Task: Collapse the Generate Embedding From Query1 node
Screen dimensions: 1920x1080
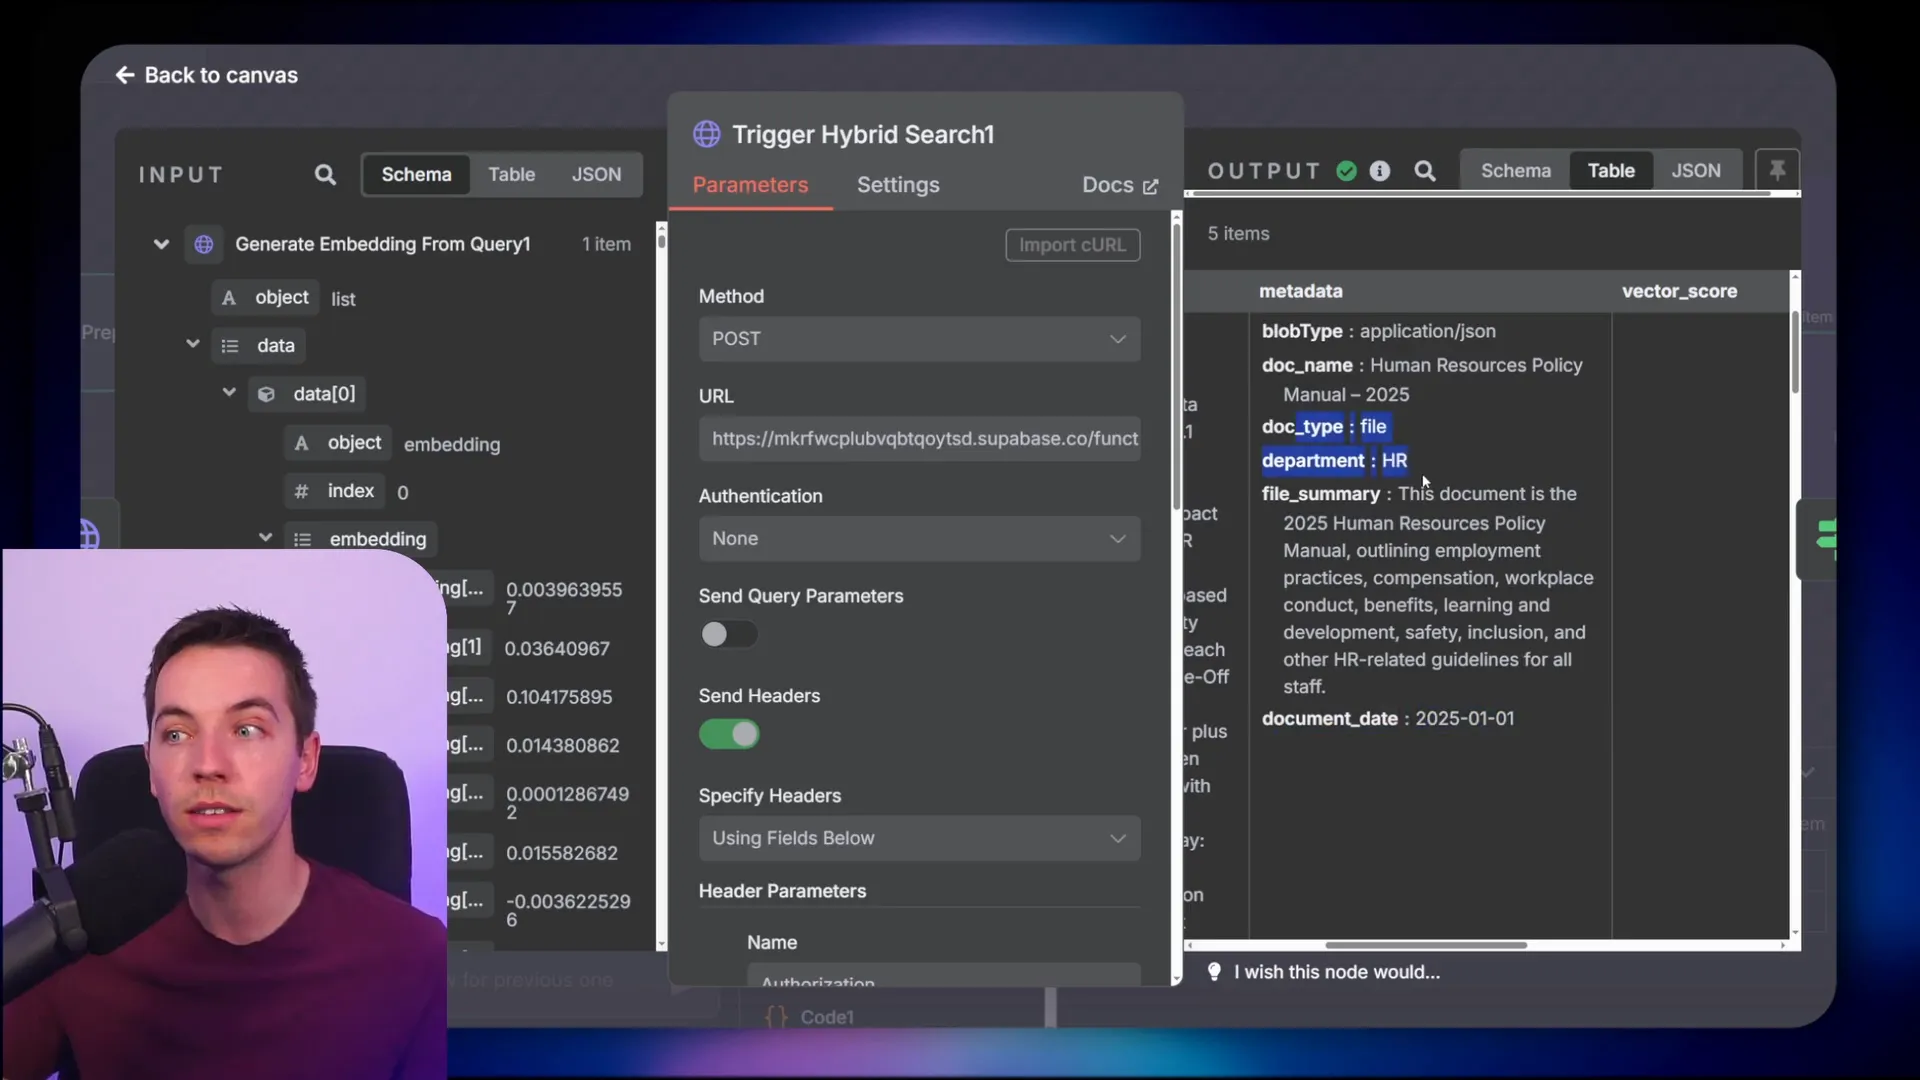Action: (x=161, y=245)
